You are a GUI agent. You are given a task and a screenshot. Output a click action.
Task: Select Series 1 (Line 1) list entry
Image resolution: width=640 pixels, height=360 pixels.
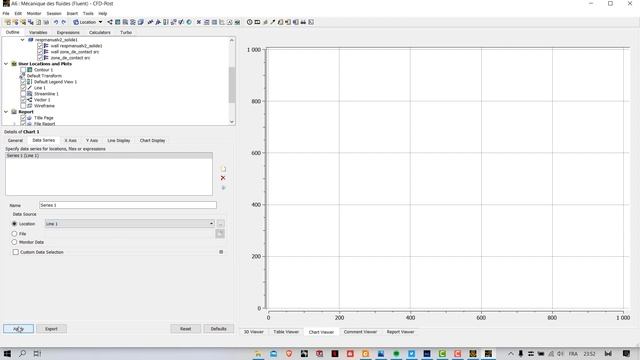pyautogui.click(x=109, y=156)
